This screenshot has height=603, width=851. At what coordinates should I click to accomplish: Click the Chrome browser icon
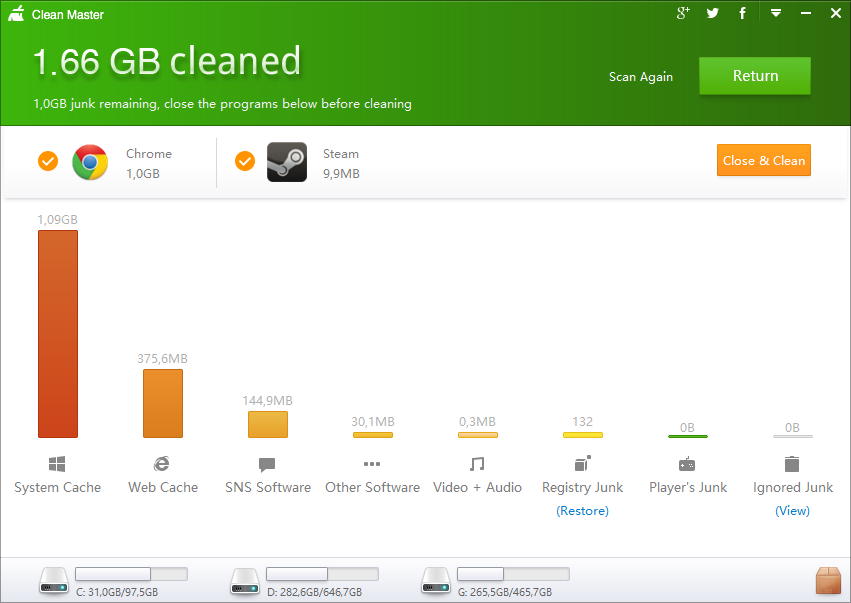[x=90, y=162]
